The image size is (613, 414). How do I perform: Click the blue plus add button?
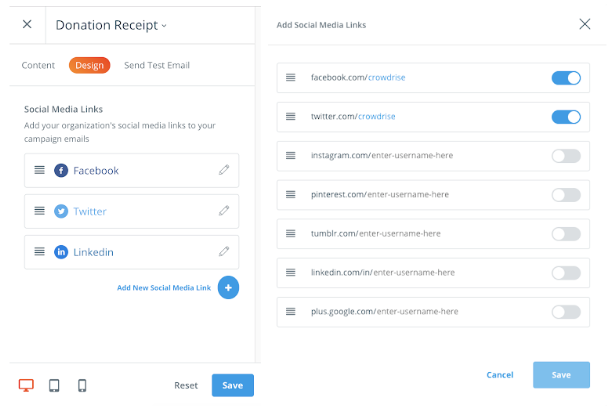click(x=228, y=288)
